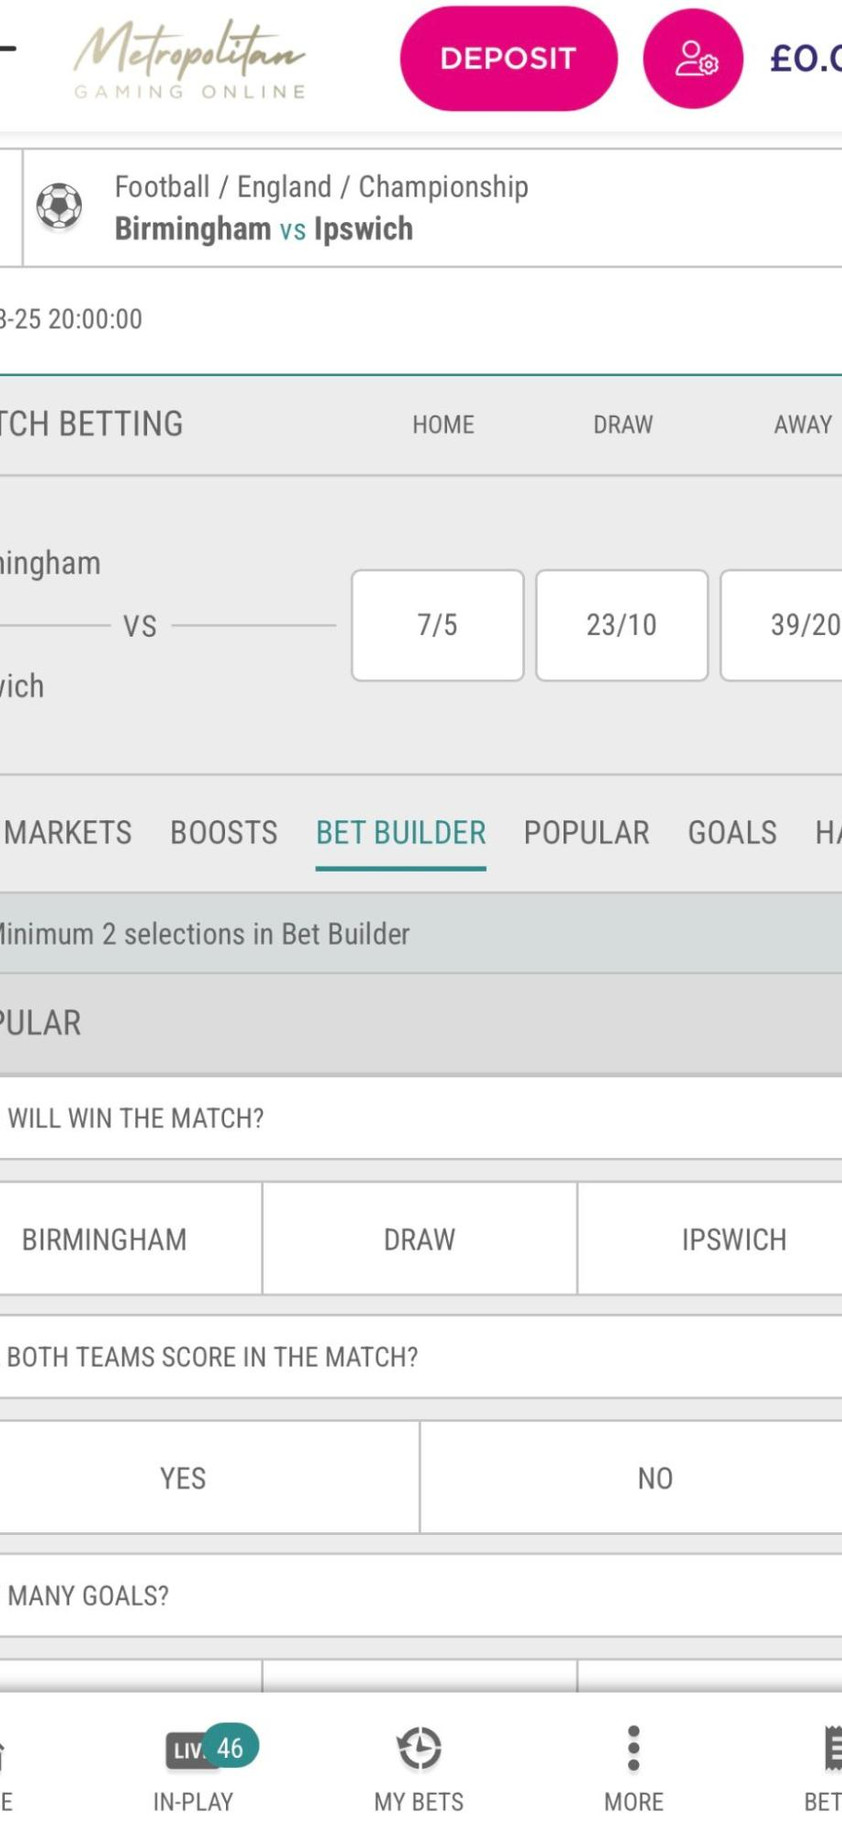Go to Metropolitan Gaming Online logo home
The width and height of the screenshot is (842, 1834).
190,60
